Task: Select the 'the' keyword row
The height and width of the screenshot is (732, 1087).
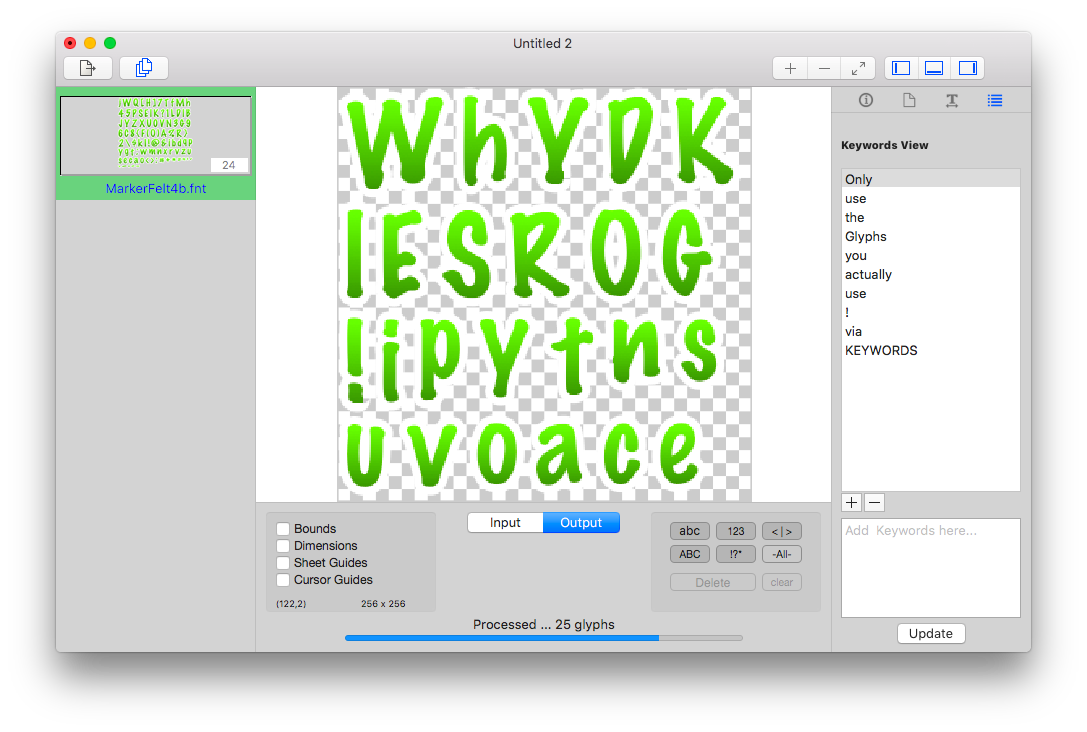Action: [x=931, y=217]
